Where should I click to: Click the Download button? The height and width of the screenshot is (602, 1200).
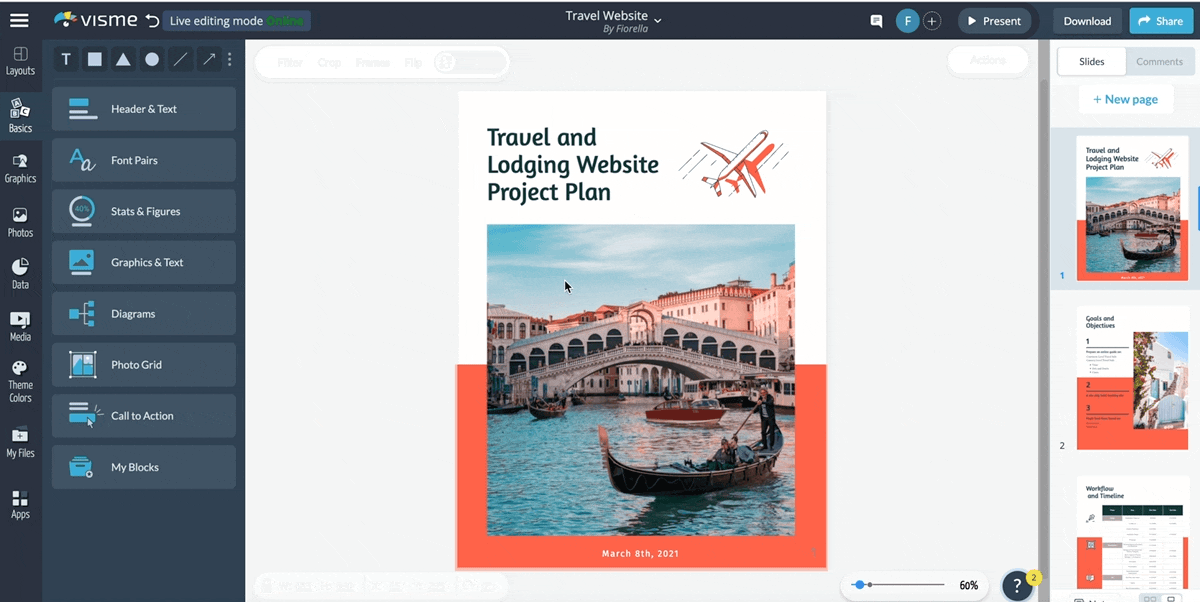pyautogui.click(x=1087, y=20)
